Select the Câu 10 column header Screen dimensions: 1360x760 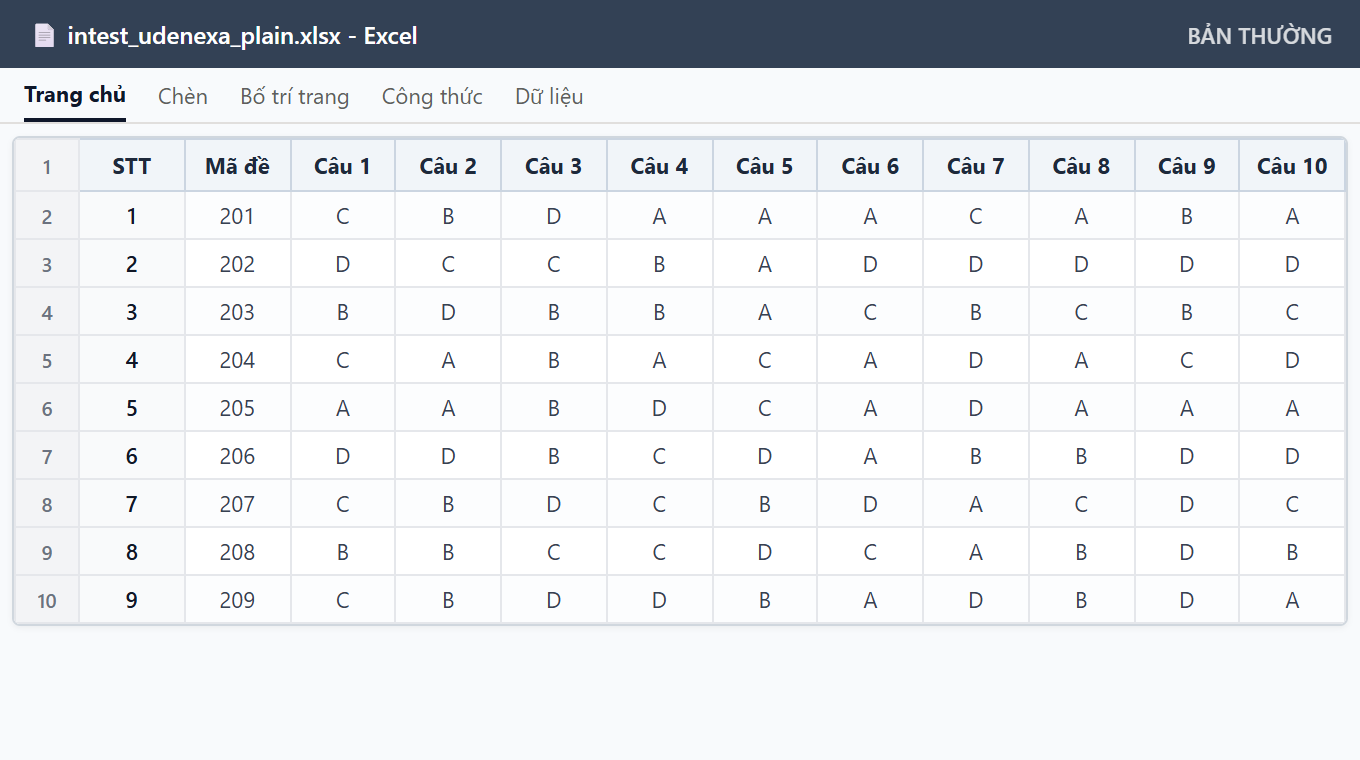1292,166
